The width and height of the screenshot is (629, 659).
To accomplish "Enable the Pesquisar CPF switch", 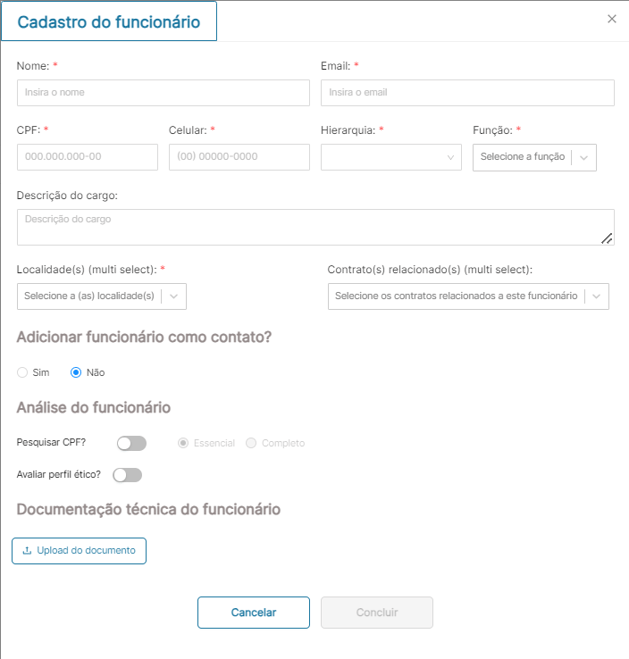I will click(131, 443).
